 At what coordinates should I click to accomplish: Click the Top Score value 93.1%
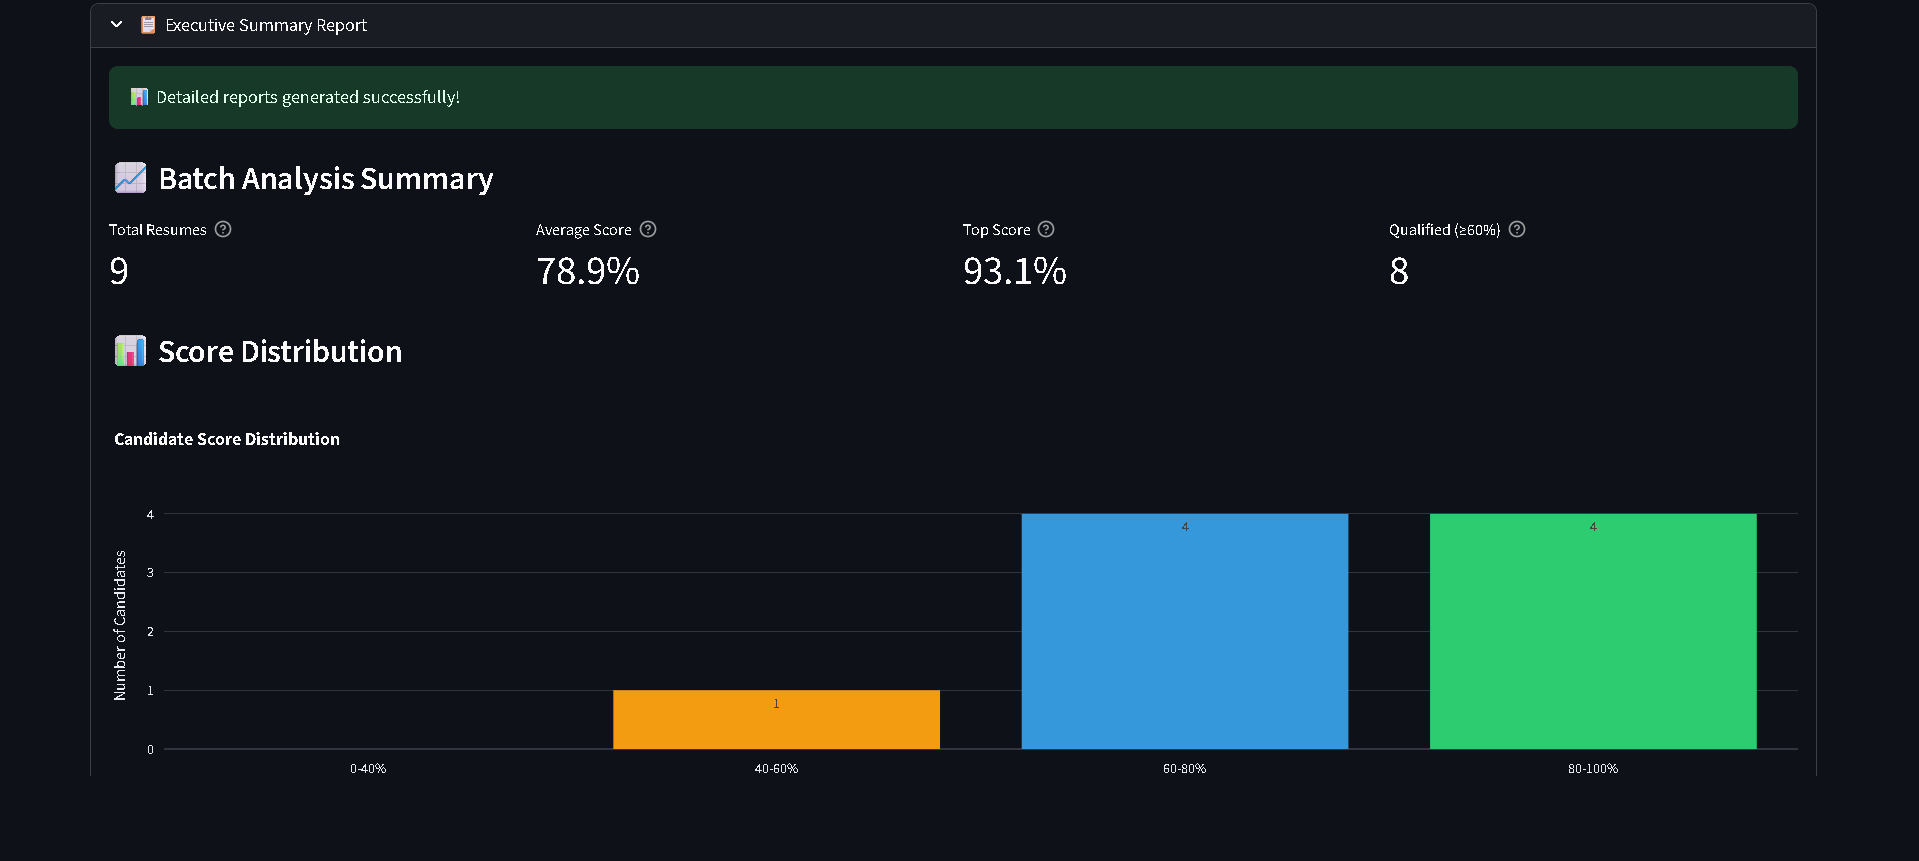coord(1015,271)
